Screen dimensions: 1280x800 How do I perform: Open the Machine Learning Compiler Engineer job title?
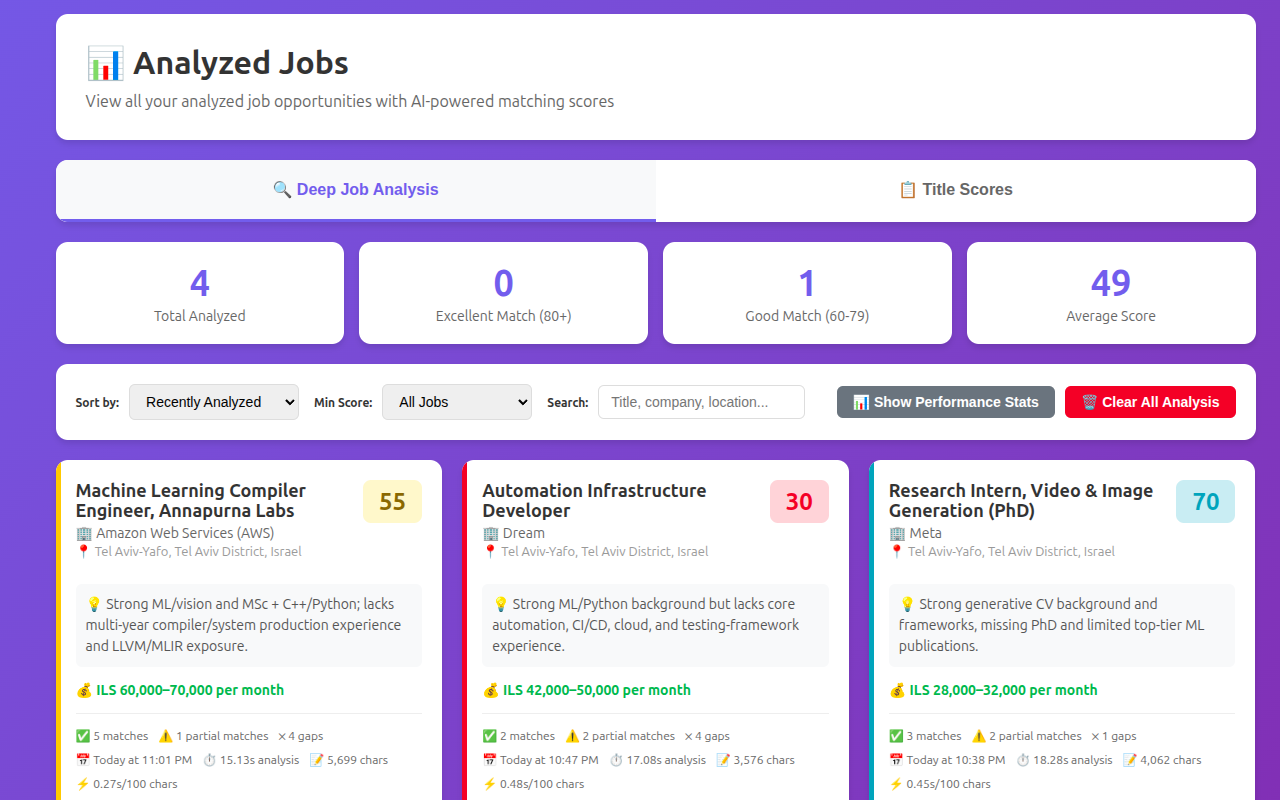[191, 500]
